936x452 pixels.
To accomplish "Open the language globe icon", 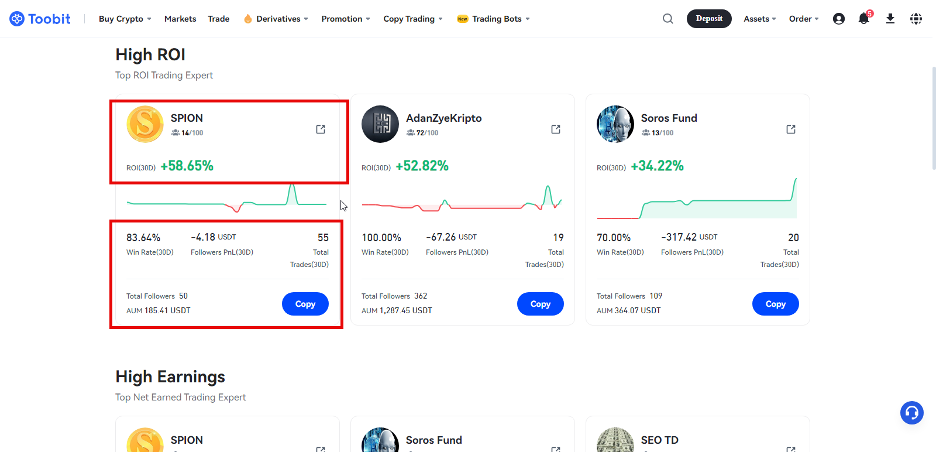I will pos(916,19).
